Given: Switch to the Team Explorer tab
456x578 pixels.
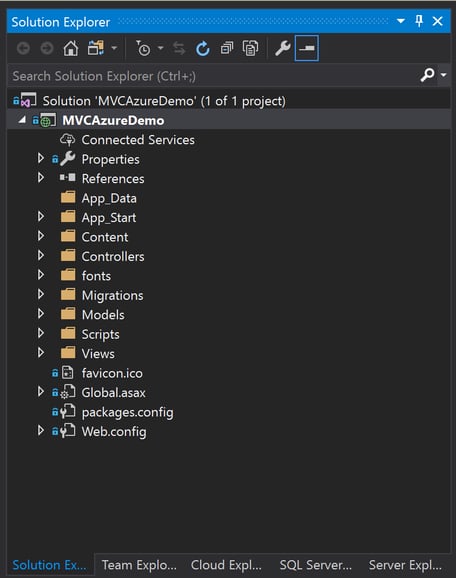Looking at the screenshot, I should 139,565.
